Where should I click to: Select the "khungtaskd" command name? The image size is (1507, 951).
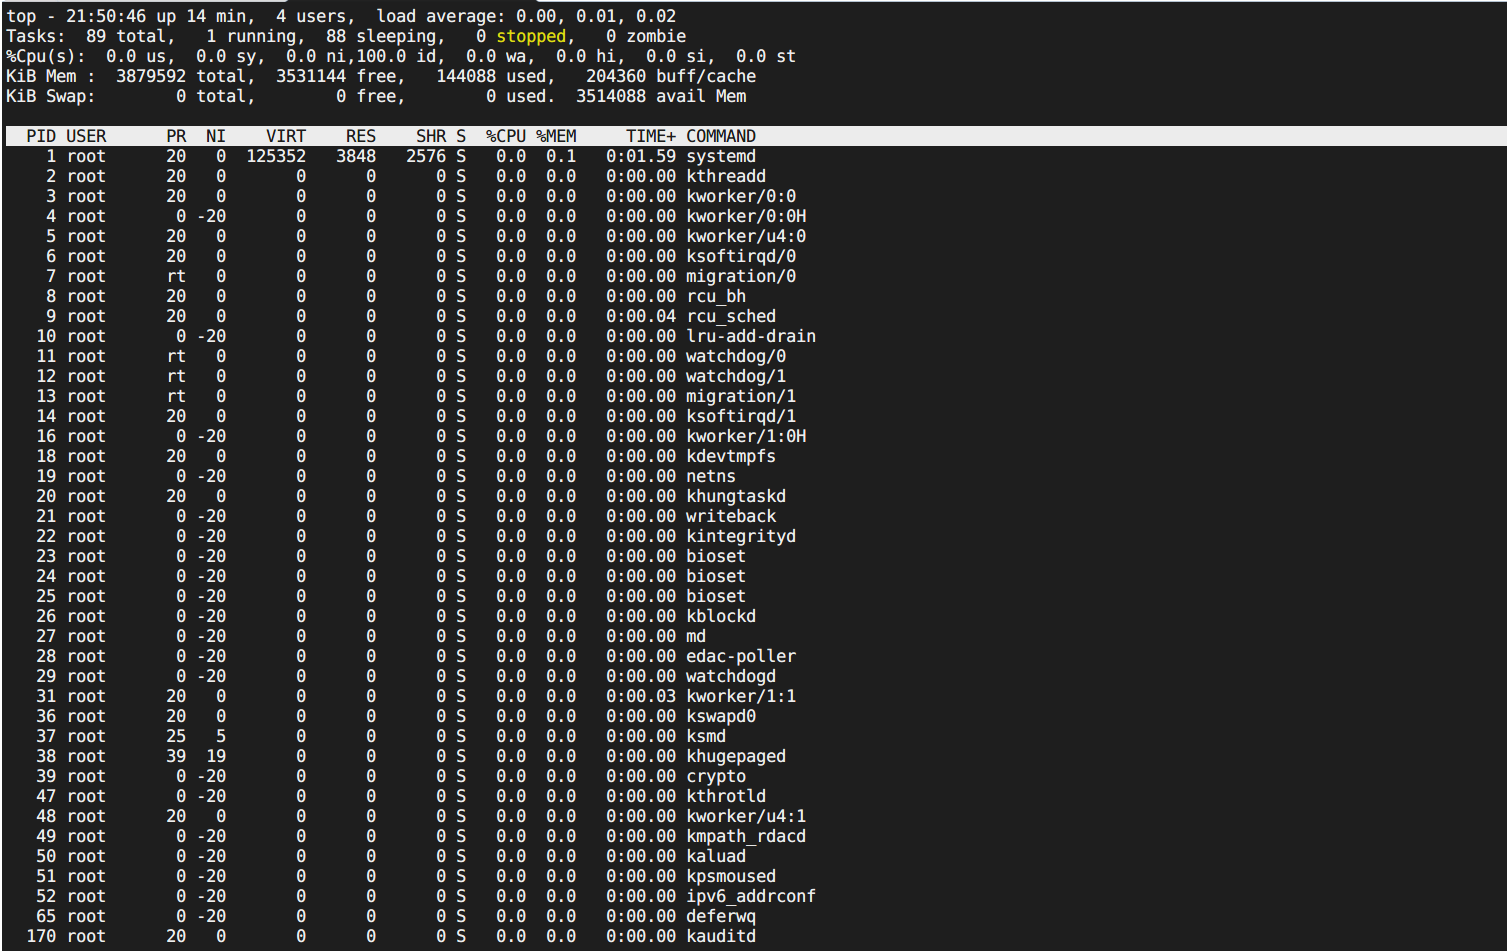736,496
